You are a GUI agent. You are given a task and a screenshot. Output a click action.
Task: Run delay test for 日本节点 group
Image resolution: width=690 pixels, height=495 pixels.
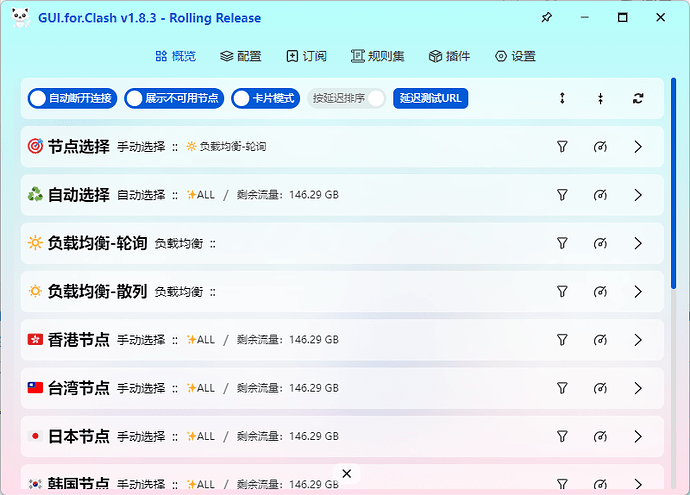coord(600,436)
